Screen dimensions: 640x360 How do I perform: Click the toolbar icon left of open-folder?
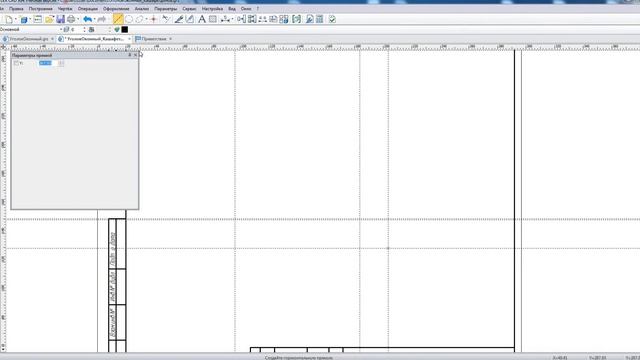pyautogui.click(x=38, y=19)
